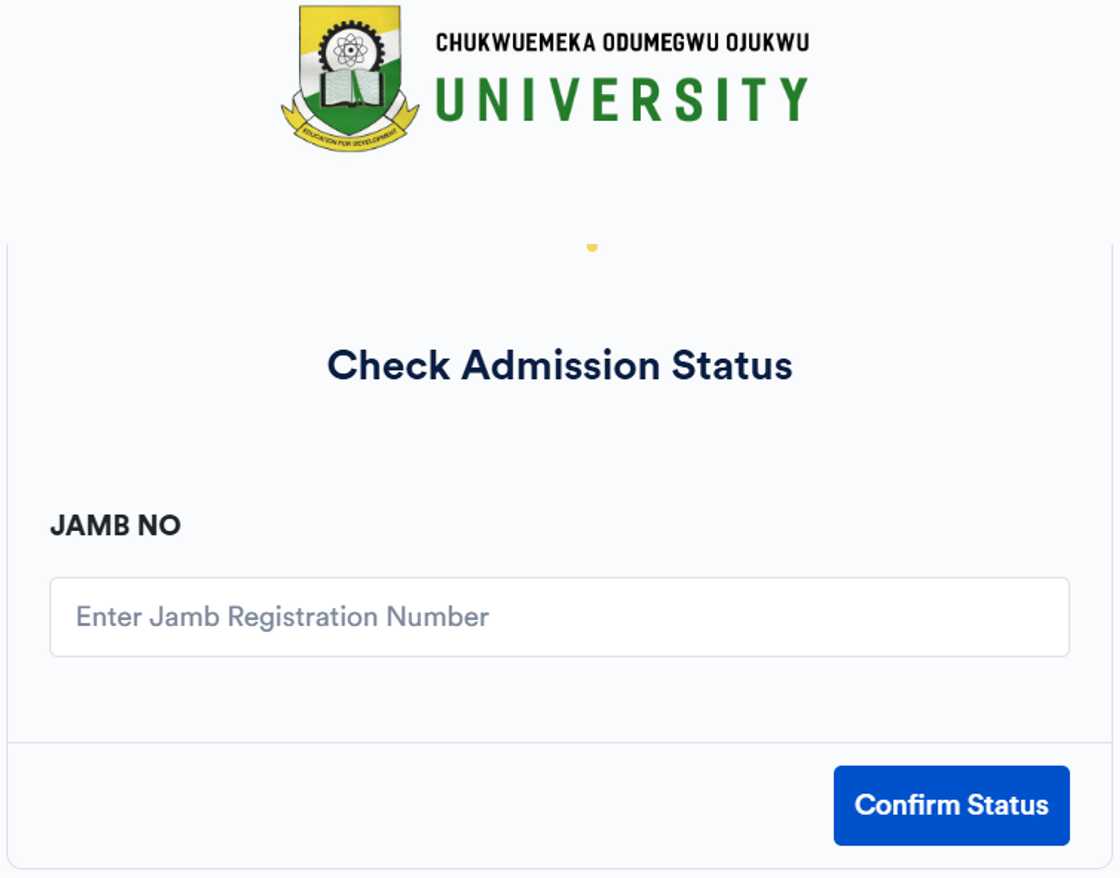
Task: Click the word Status in the heading
Action: point(732,365)
